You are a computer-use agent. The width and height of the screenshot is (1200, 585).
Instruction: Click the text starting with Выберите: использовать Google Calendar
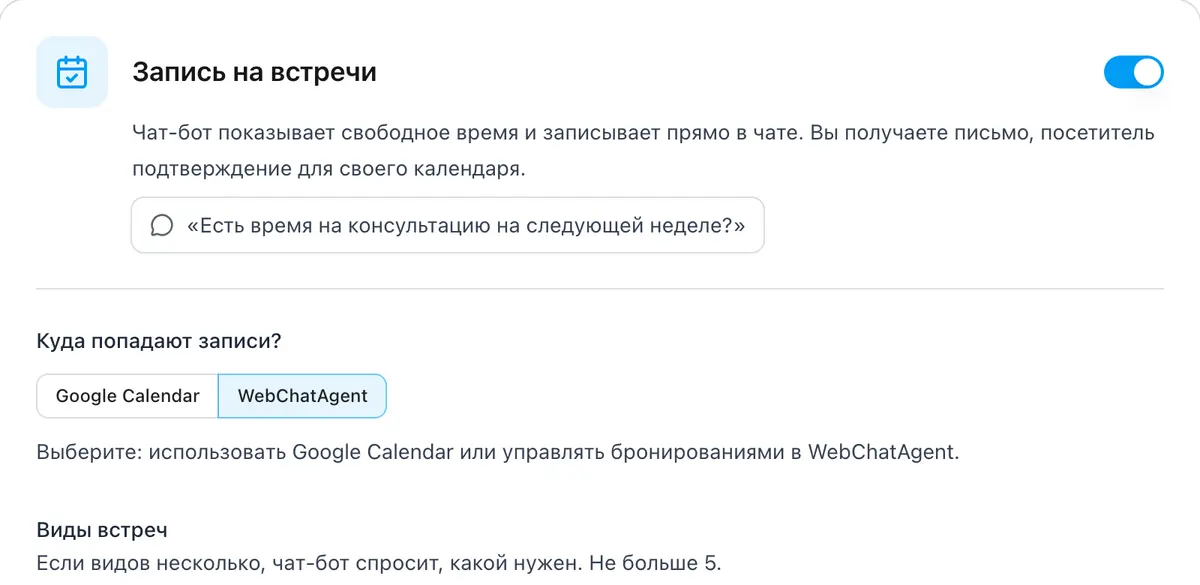pyautogui.click(x=498, y=451)
